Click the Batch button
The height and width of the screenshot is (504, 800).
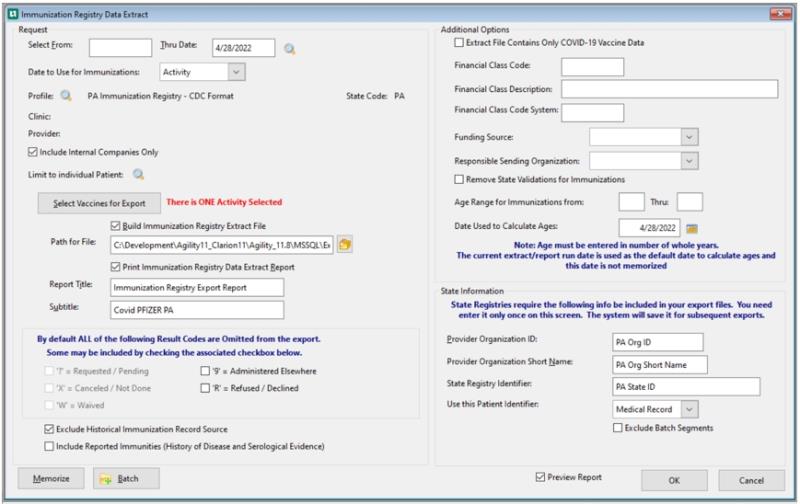127,478
